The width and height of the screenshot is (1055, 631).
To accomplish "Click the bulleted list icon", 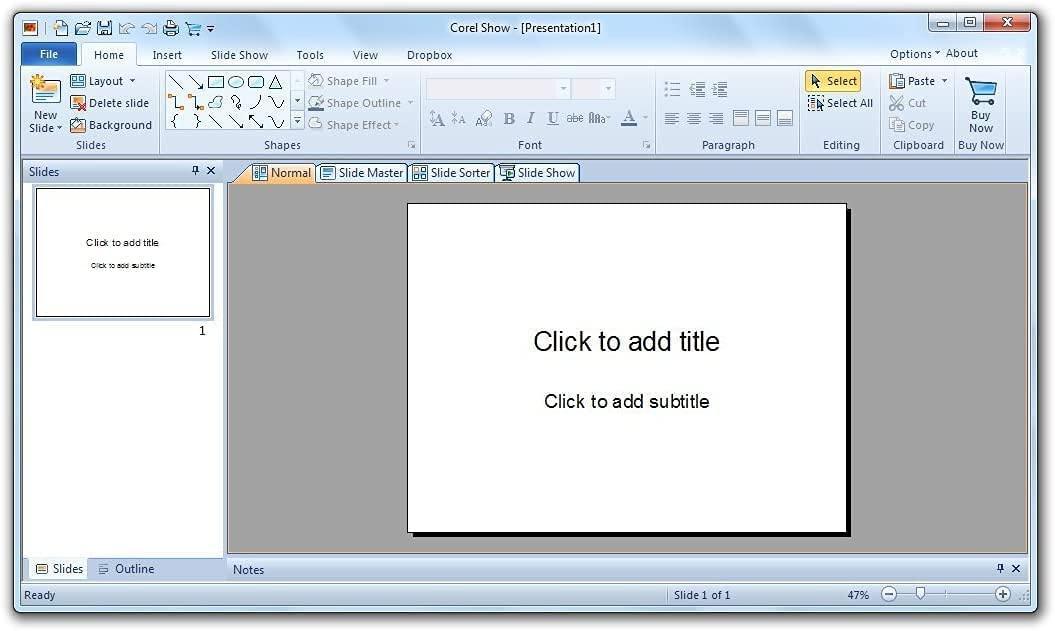I will (671, 88).
